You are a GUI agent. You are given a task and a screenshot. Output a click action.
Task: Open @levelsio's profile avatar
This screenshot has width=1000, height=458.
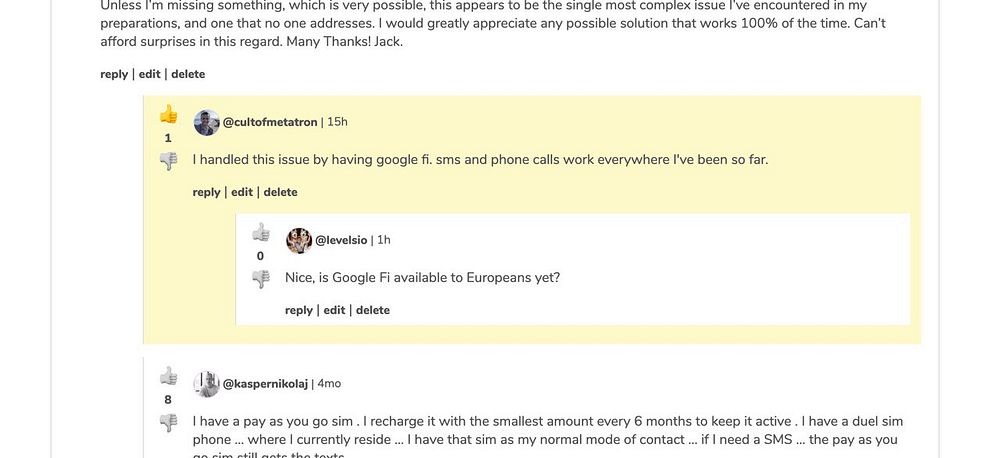(299, 240)
